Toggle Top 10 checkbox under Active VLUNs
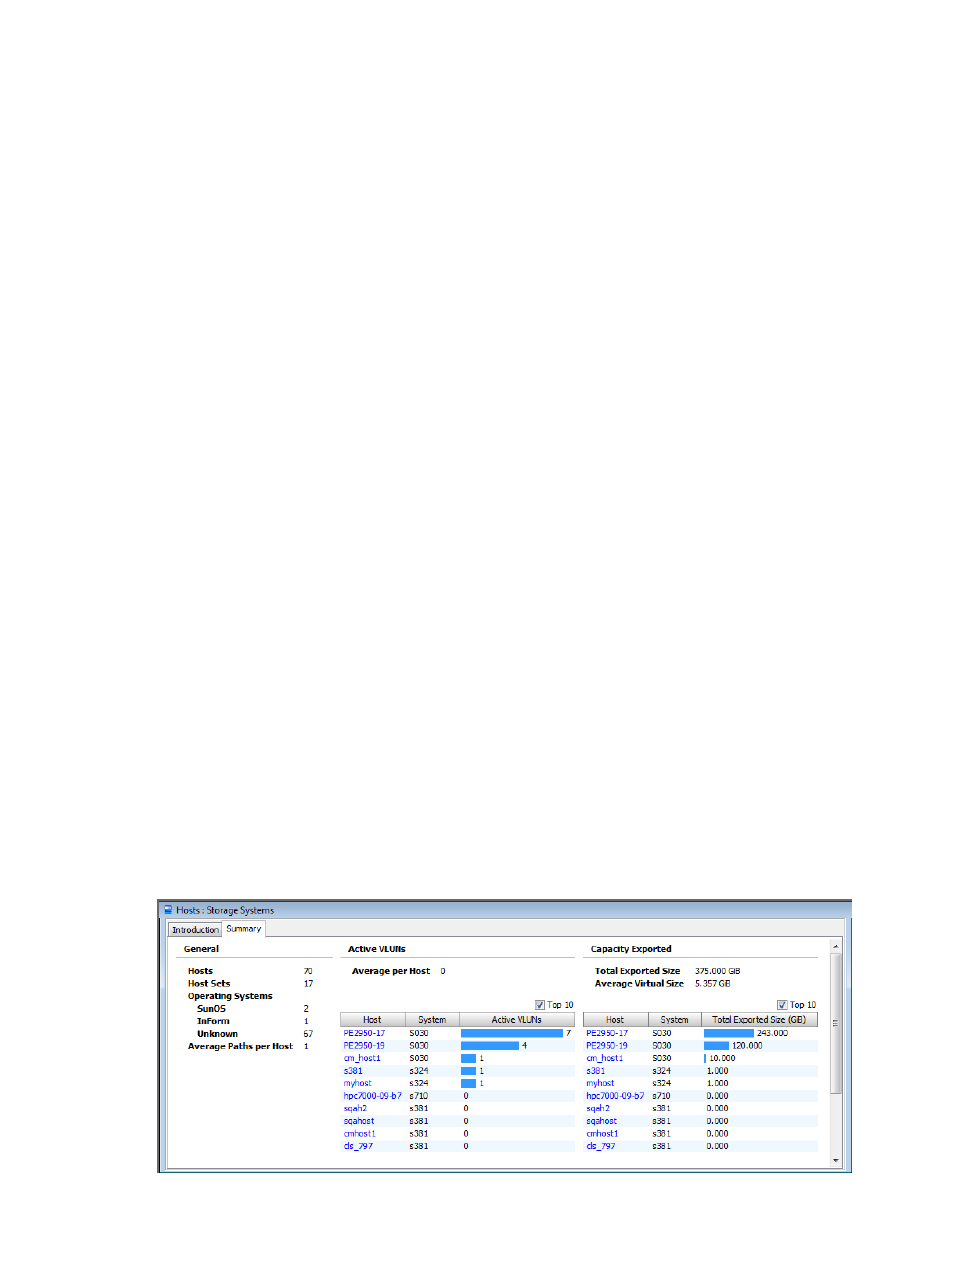 (x=540, y=1005)
